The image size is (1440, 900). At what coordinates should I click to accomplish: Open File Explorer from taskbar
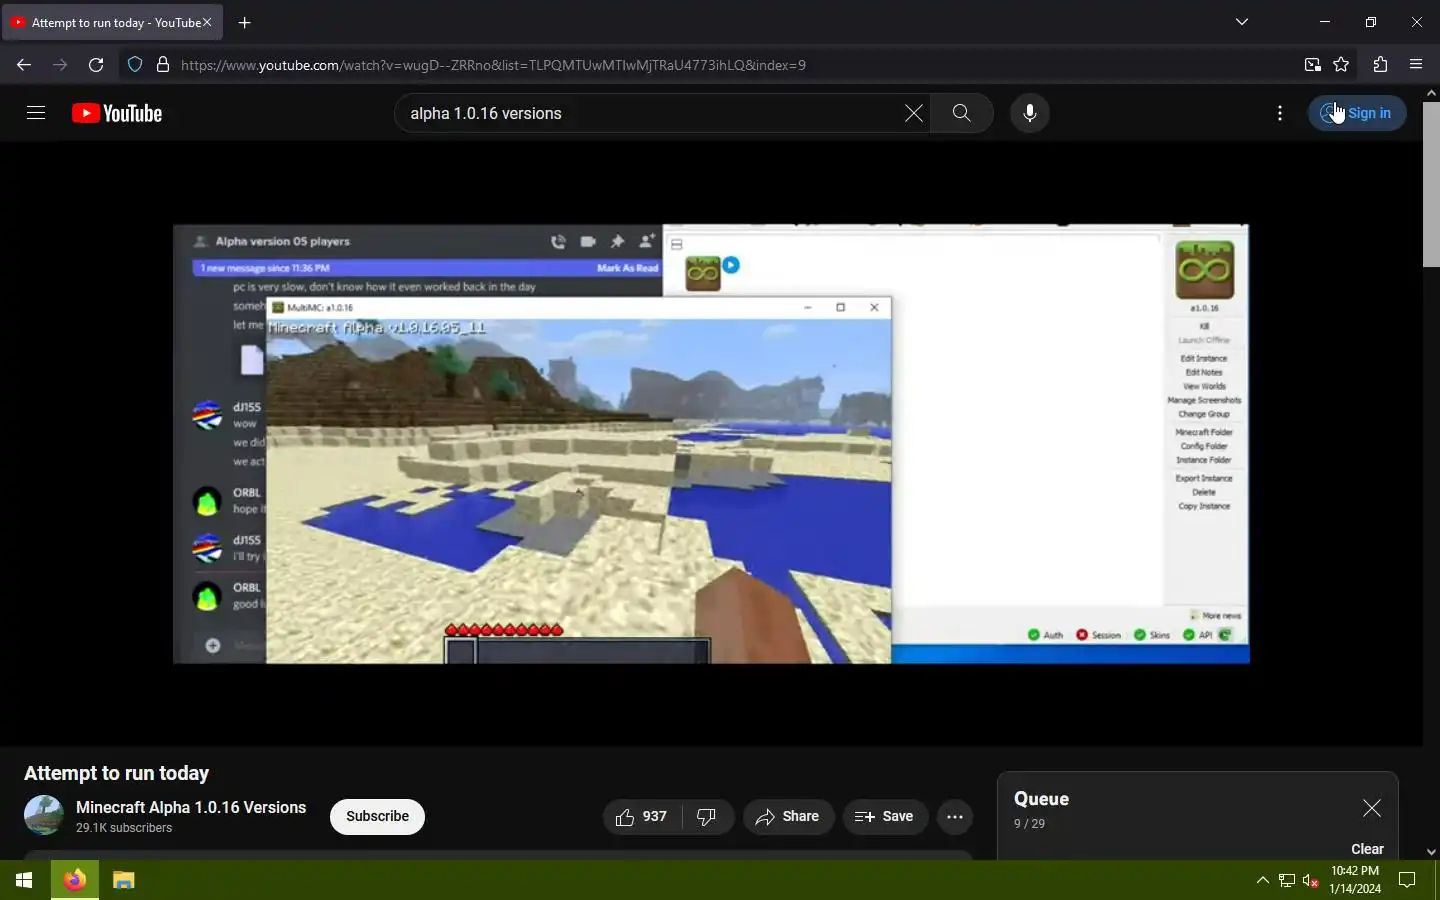tap(123, 880)
